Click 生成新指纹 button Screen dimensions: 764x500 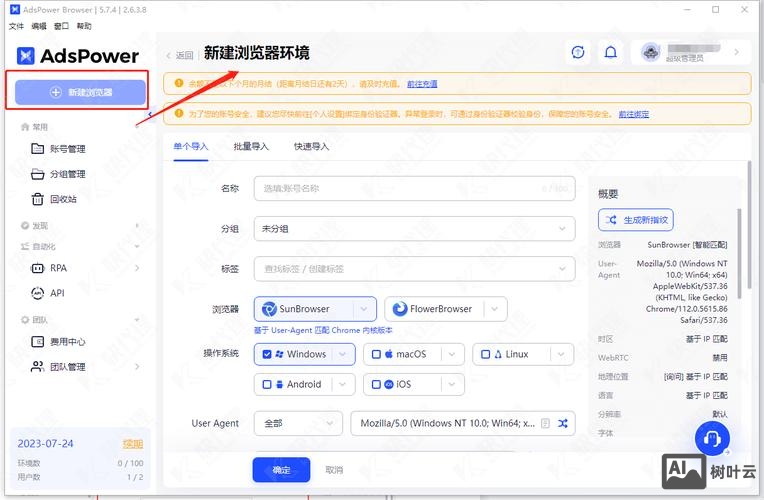[x=636, y=220]
